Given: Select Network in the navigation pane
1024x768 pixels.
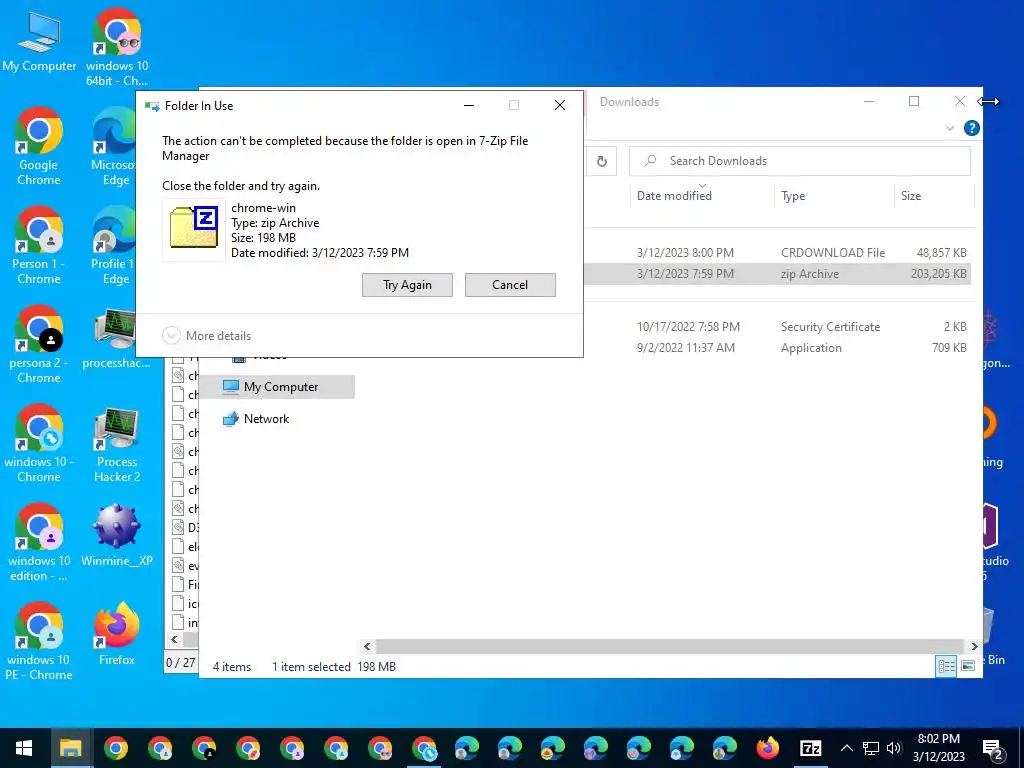Looking at the screenshot, I should (x=266, y=419).
